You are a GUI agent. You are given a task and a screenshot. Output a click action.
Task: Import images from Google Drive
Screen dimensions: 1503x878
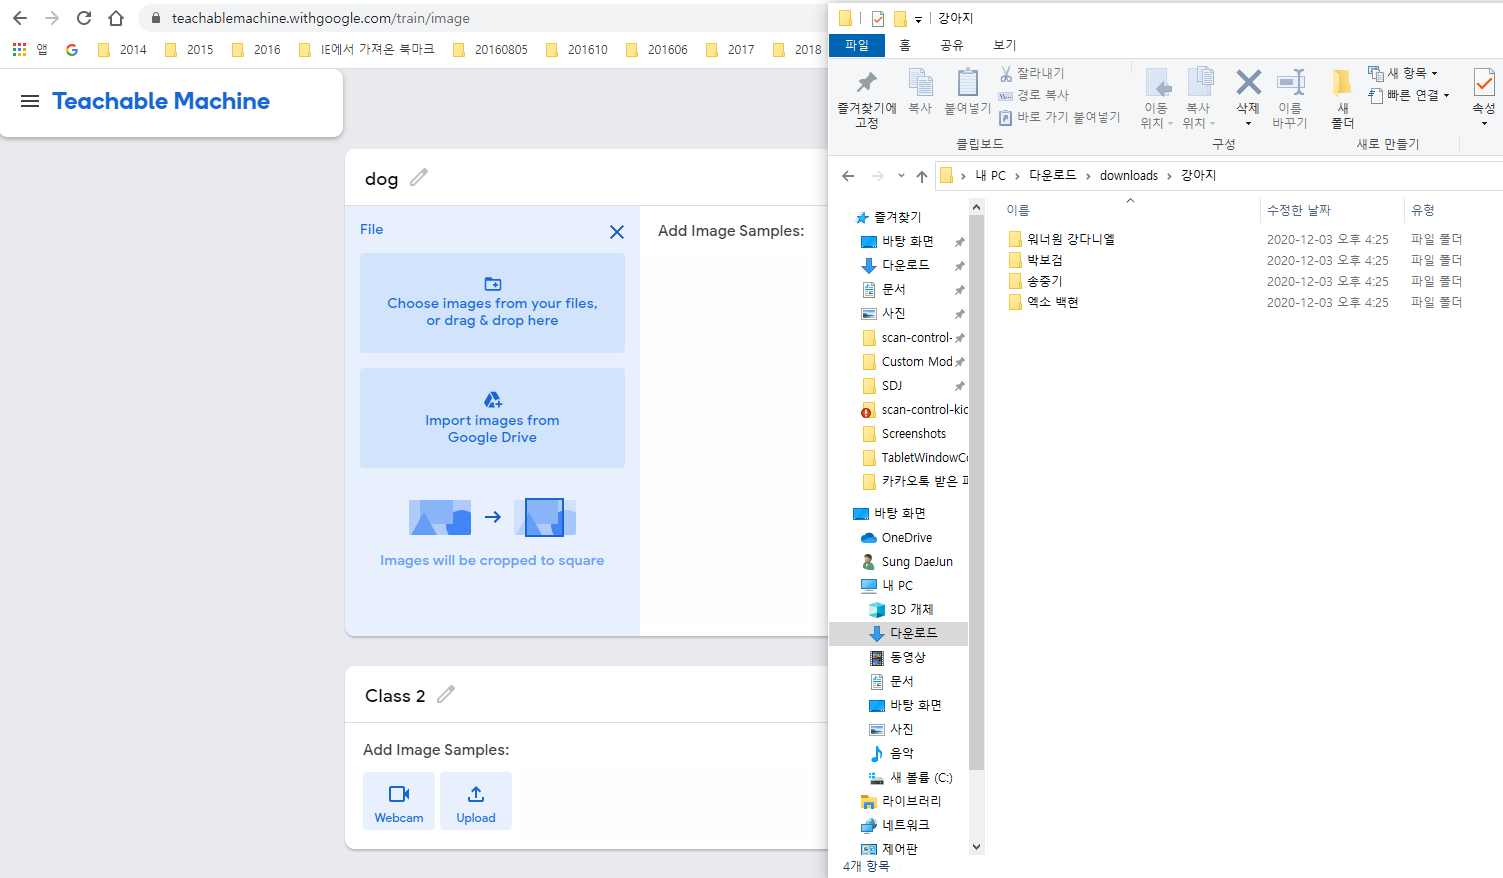[x=492, y=418]
